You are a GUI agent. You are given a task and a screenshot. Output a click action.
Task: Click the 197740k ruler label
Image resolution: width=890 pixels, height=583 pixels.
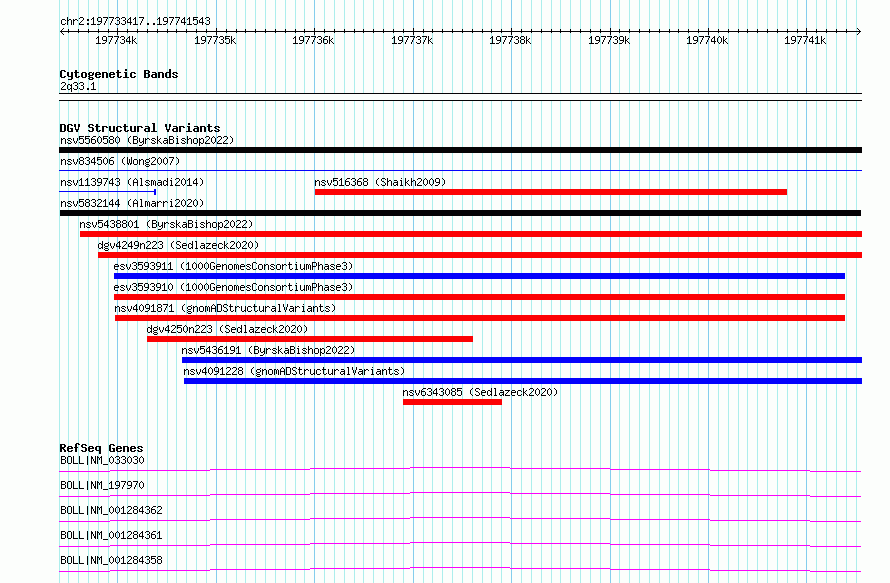pos(707,40)
